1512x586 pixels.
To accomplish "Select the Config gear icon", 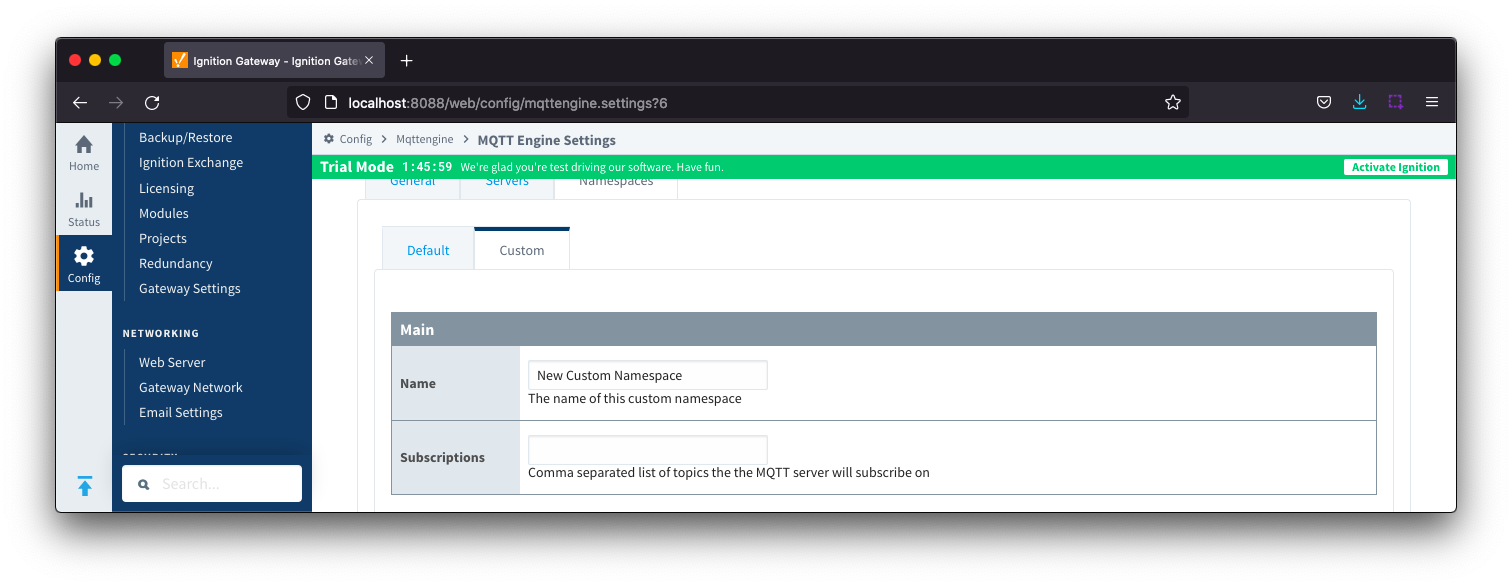I will 84,256.
